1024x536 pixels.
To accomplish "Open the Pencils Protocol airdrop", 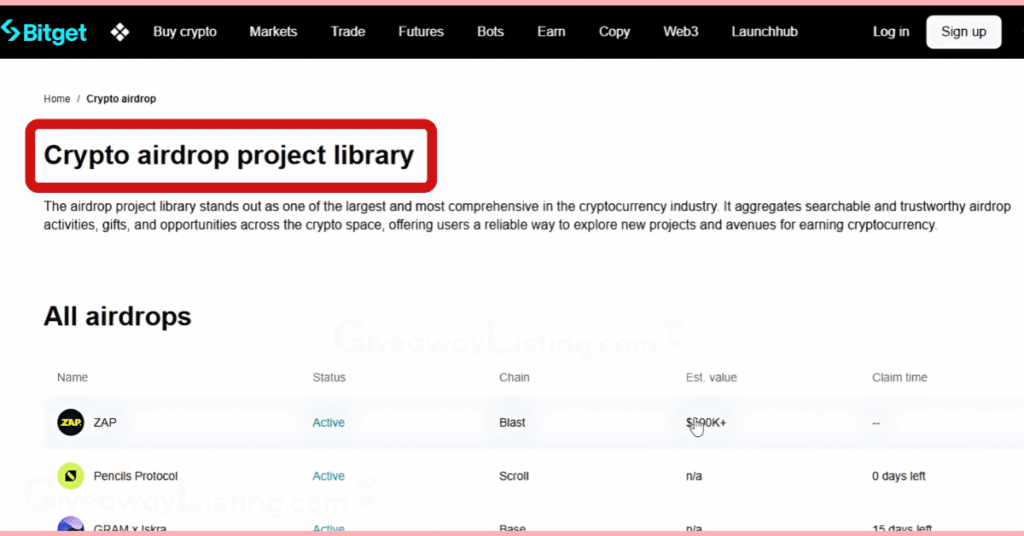I will coord(135,476).
